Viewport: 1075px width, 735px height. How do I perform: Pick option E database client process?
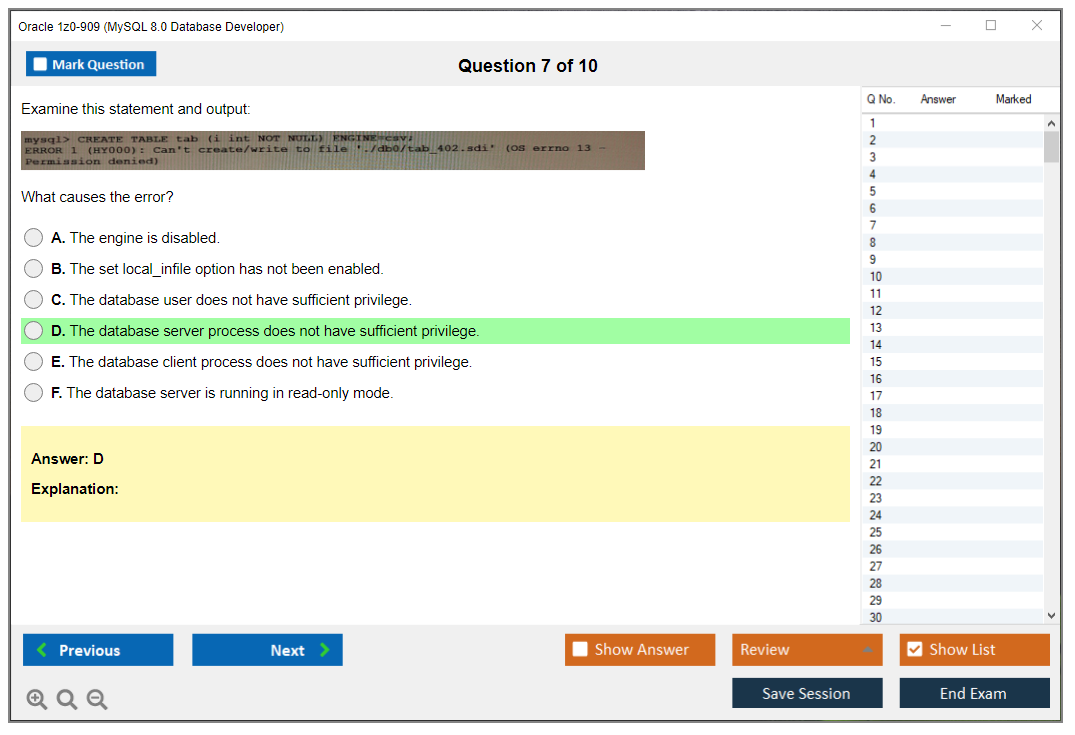(34, 362)
